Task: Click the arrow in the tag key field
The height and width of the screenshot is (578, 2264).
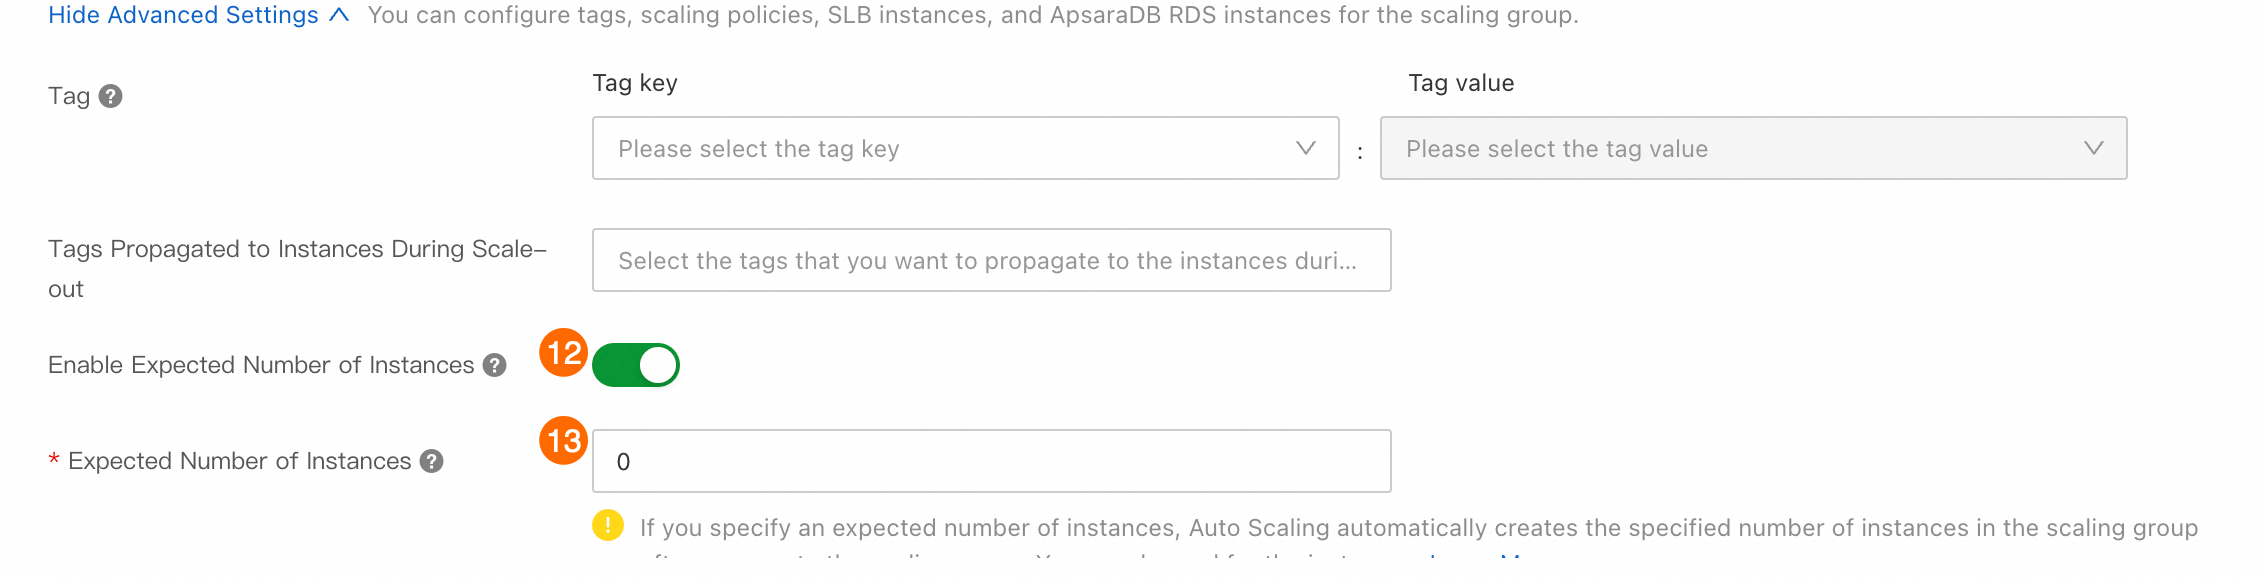Action: click(1305, 148)
